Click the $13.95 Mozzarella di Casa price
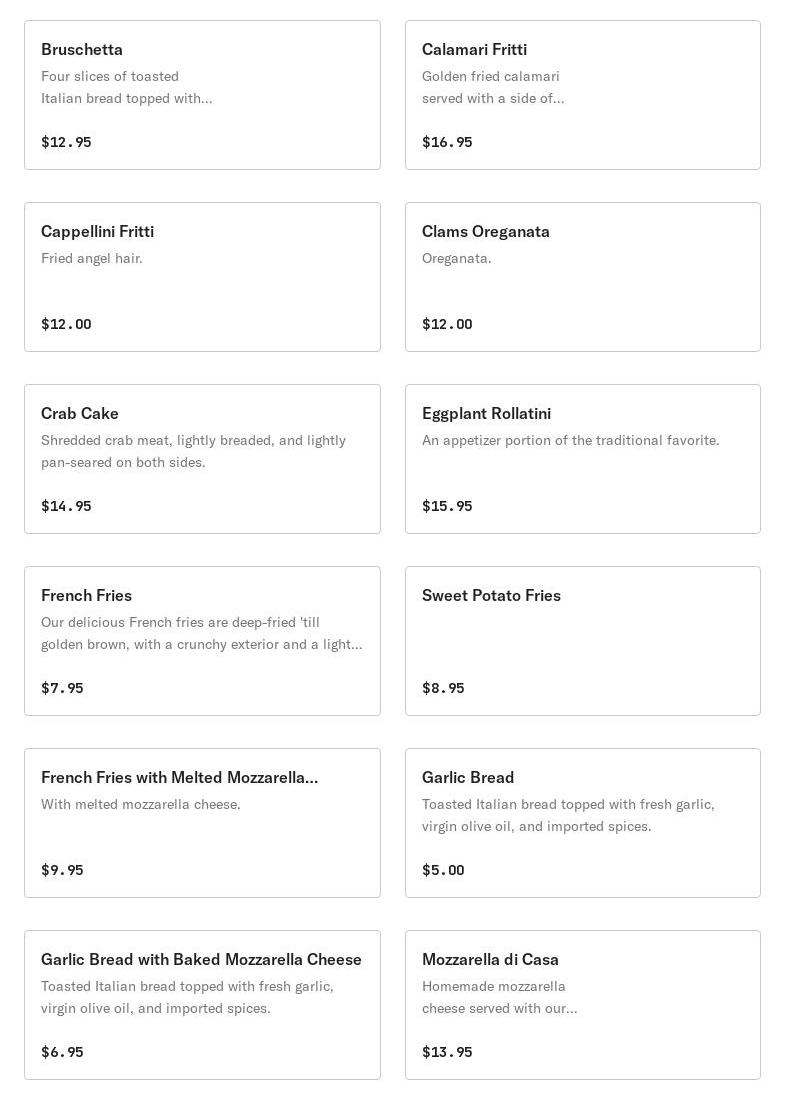Image resolution: width=785 pixels, height=1097 pixels. (447, 1052)
